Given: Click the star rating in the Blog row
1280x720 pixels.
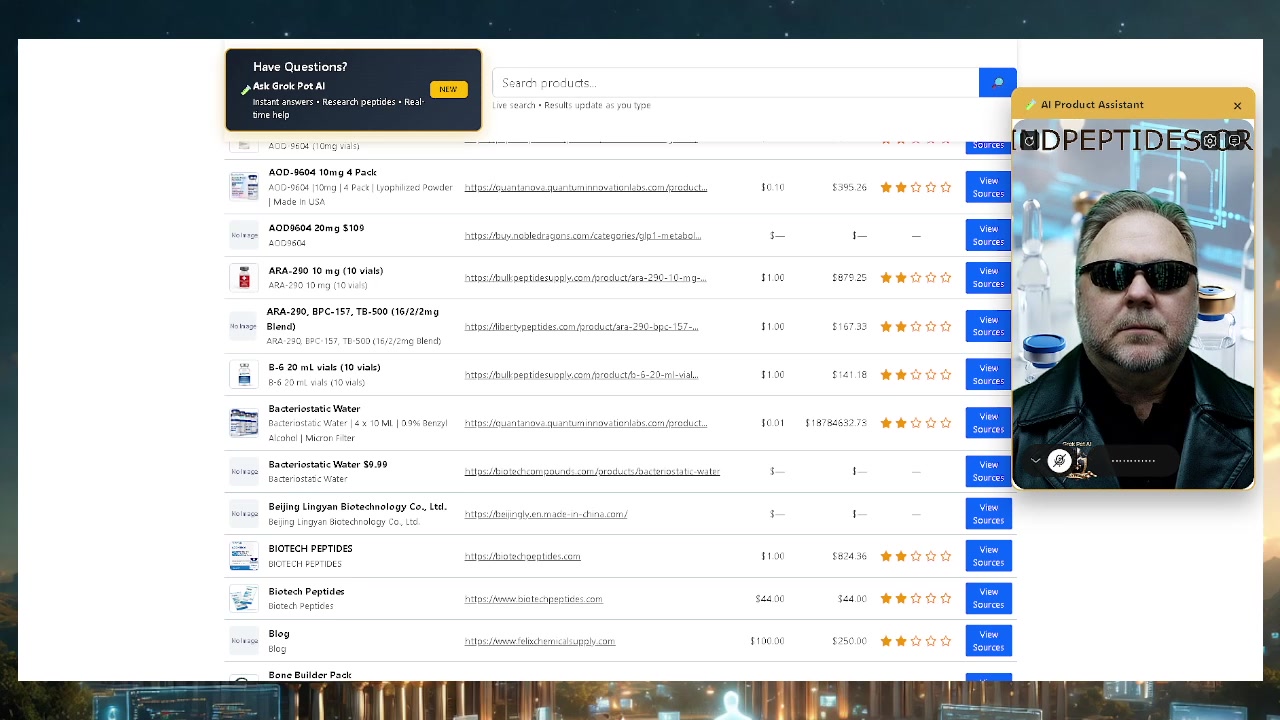Looking at the screenshot, I should click(x=915, y=641).
